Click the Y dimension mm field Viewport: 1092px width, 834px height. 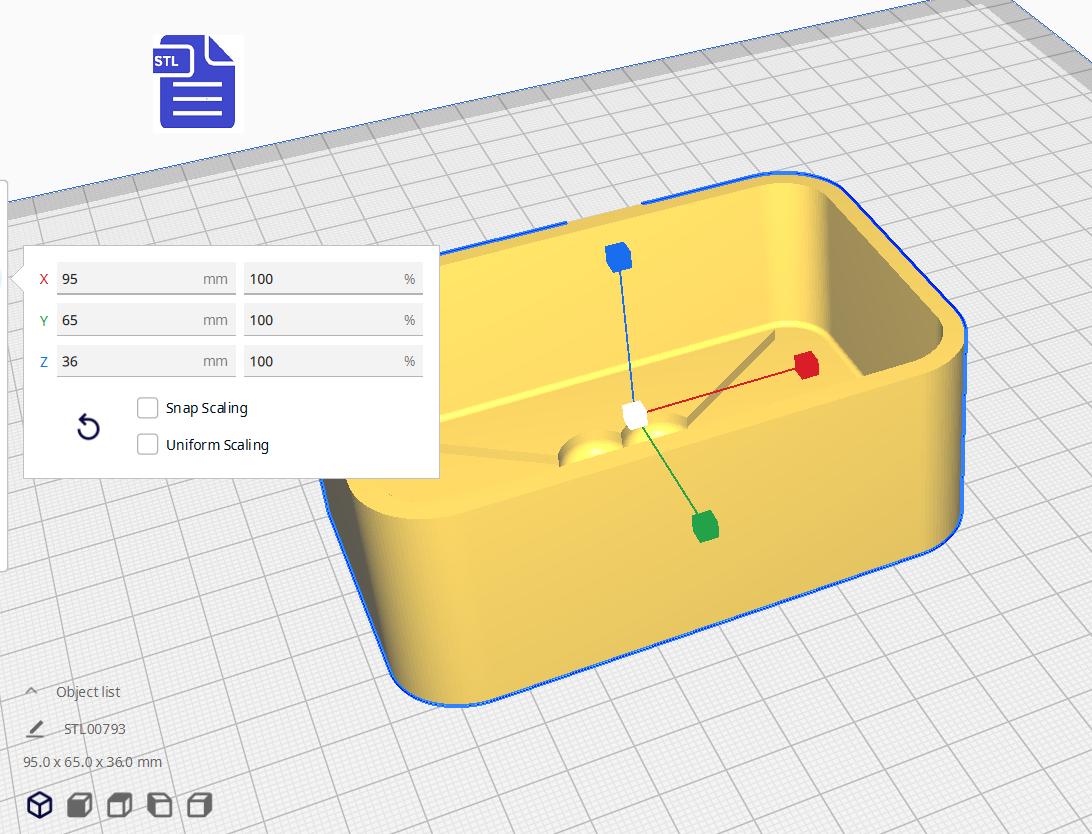[146, 320]
